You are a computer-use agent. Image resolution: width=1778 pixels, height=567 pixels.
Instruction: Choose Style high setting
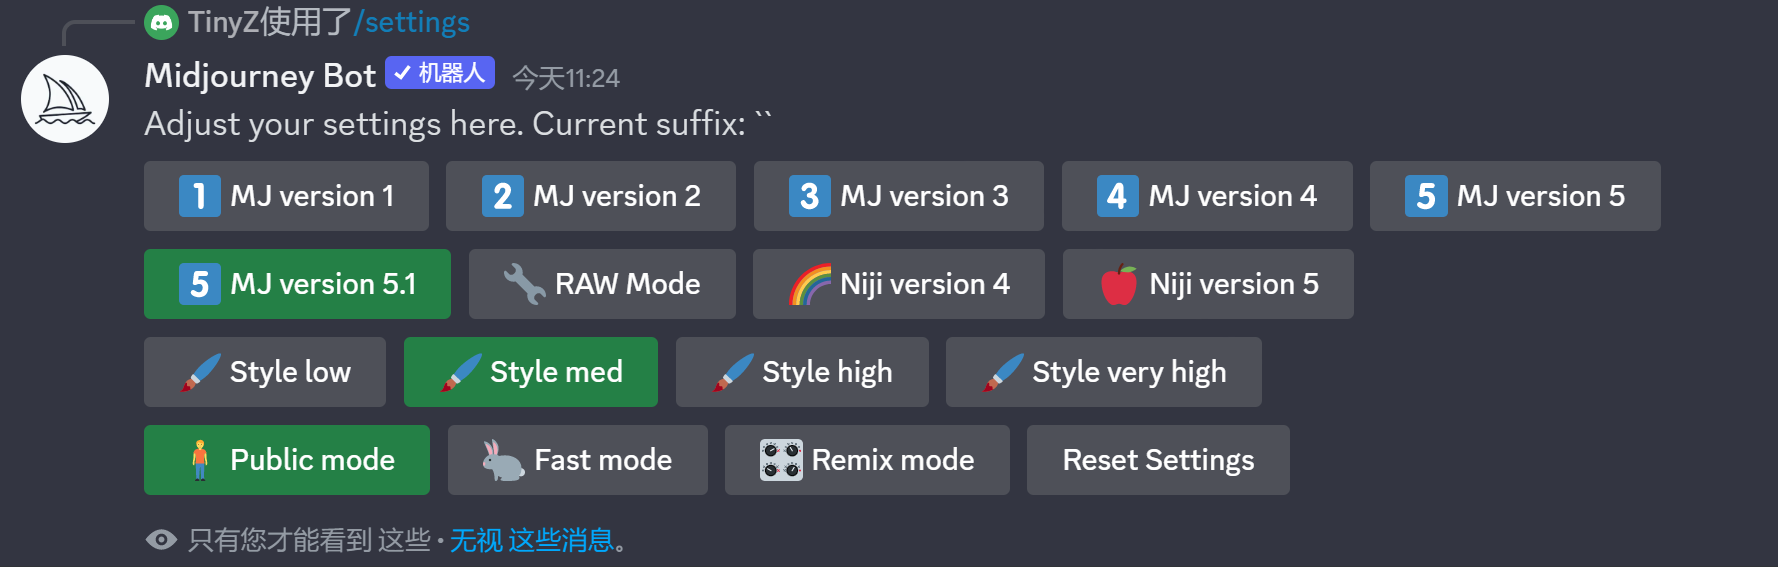pyautogui.click(x=802, y=372)
